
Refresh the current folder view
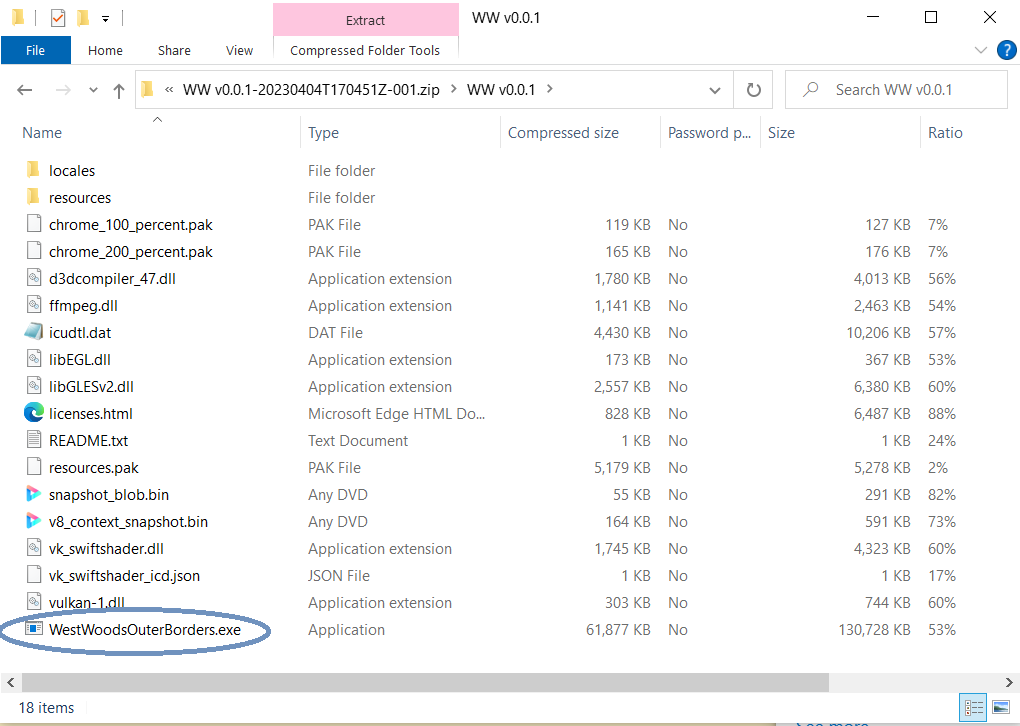(x=753, y=90)
